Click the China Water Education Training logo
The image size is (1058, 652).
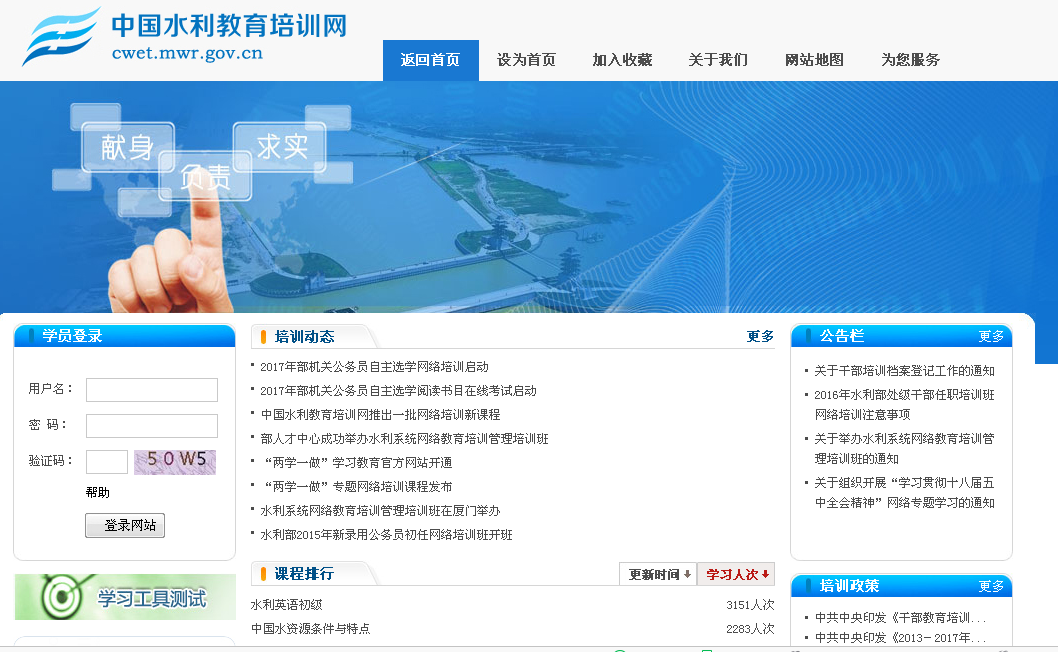click(x=185, y=37)
